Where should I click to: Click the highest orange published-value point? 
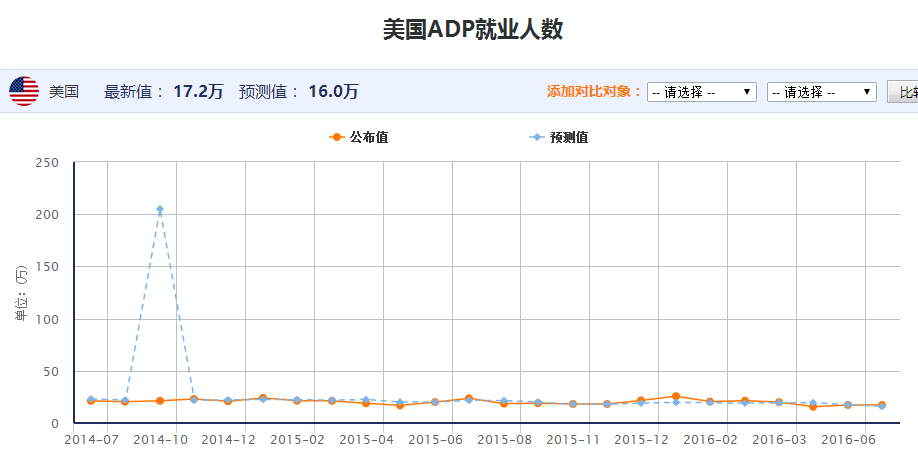[676, 396]
